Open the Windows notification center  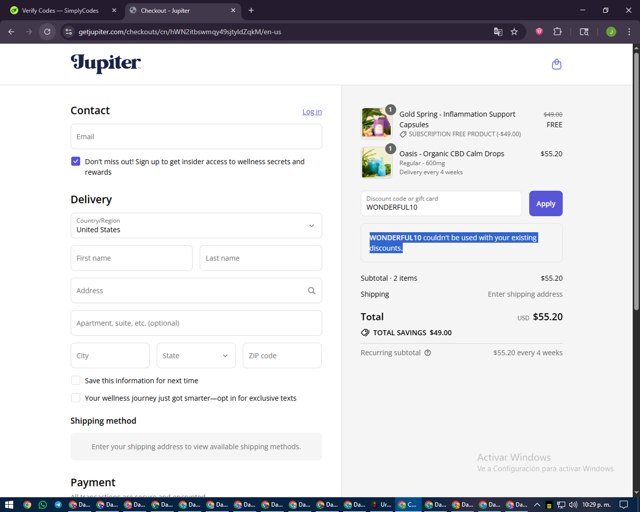[623, 505]
